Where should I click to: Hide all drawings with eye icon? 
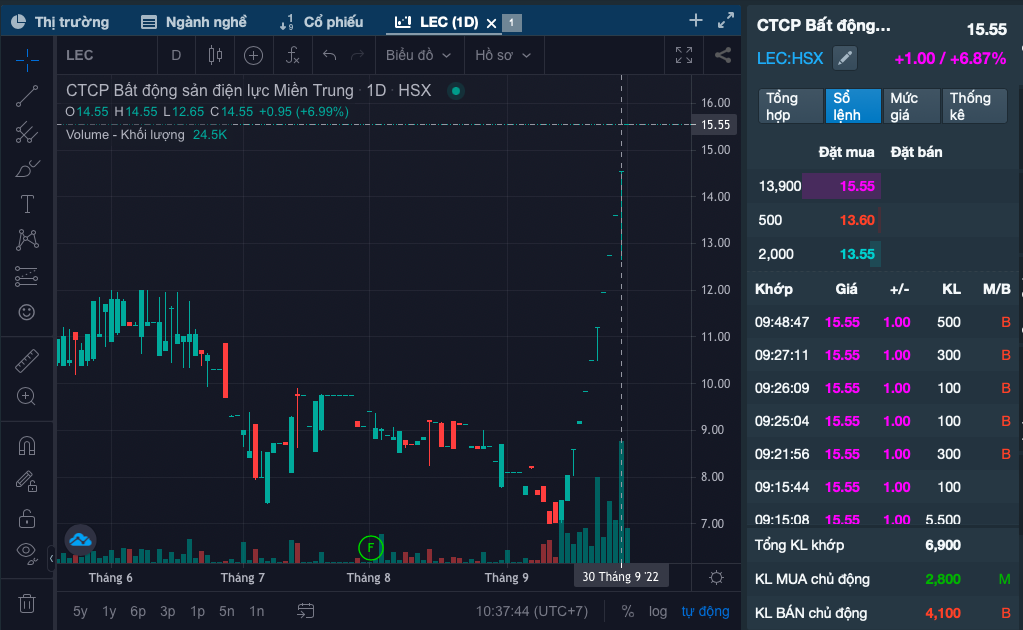[27, 551]
